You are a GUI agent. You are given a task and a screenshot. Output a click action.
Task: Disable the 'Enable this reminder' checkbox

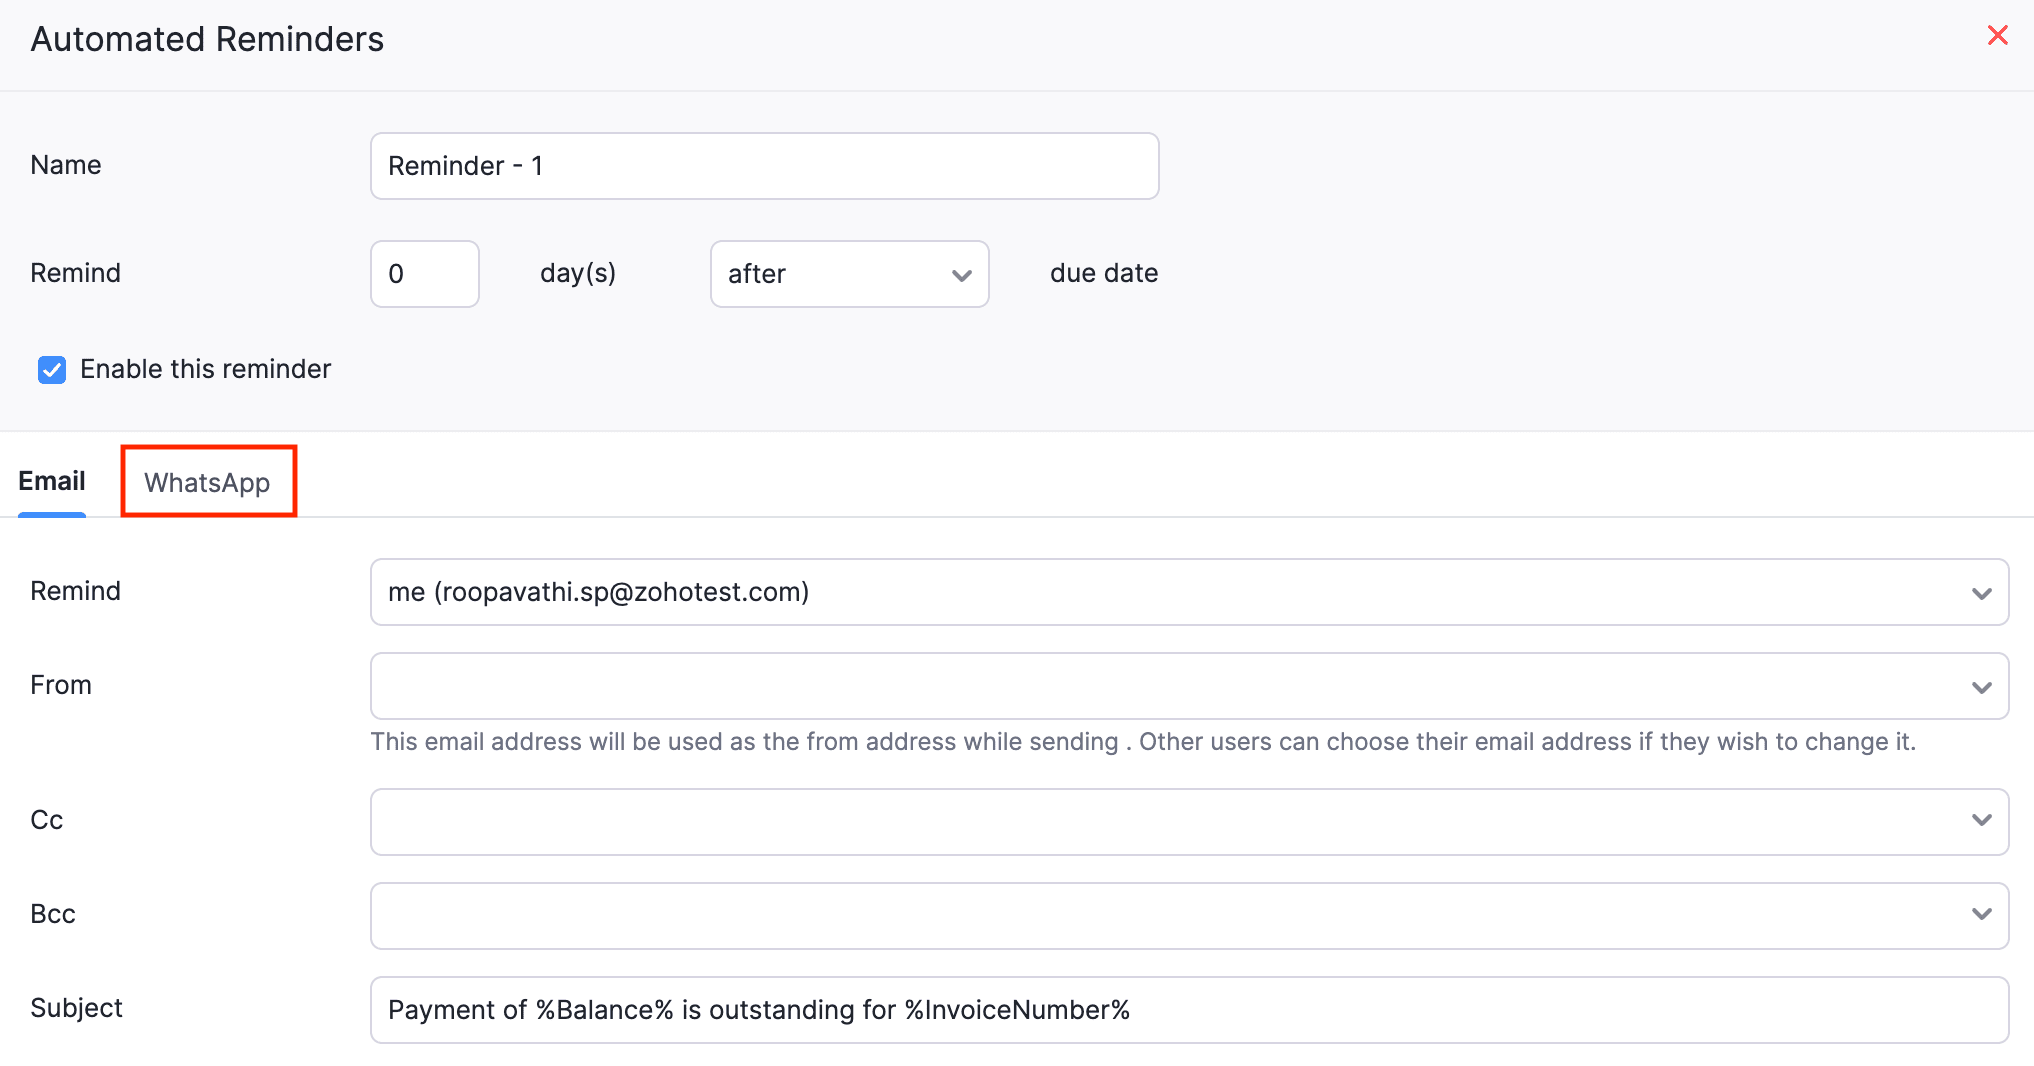point(51,369)
